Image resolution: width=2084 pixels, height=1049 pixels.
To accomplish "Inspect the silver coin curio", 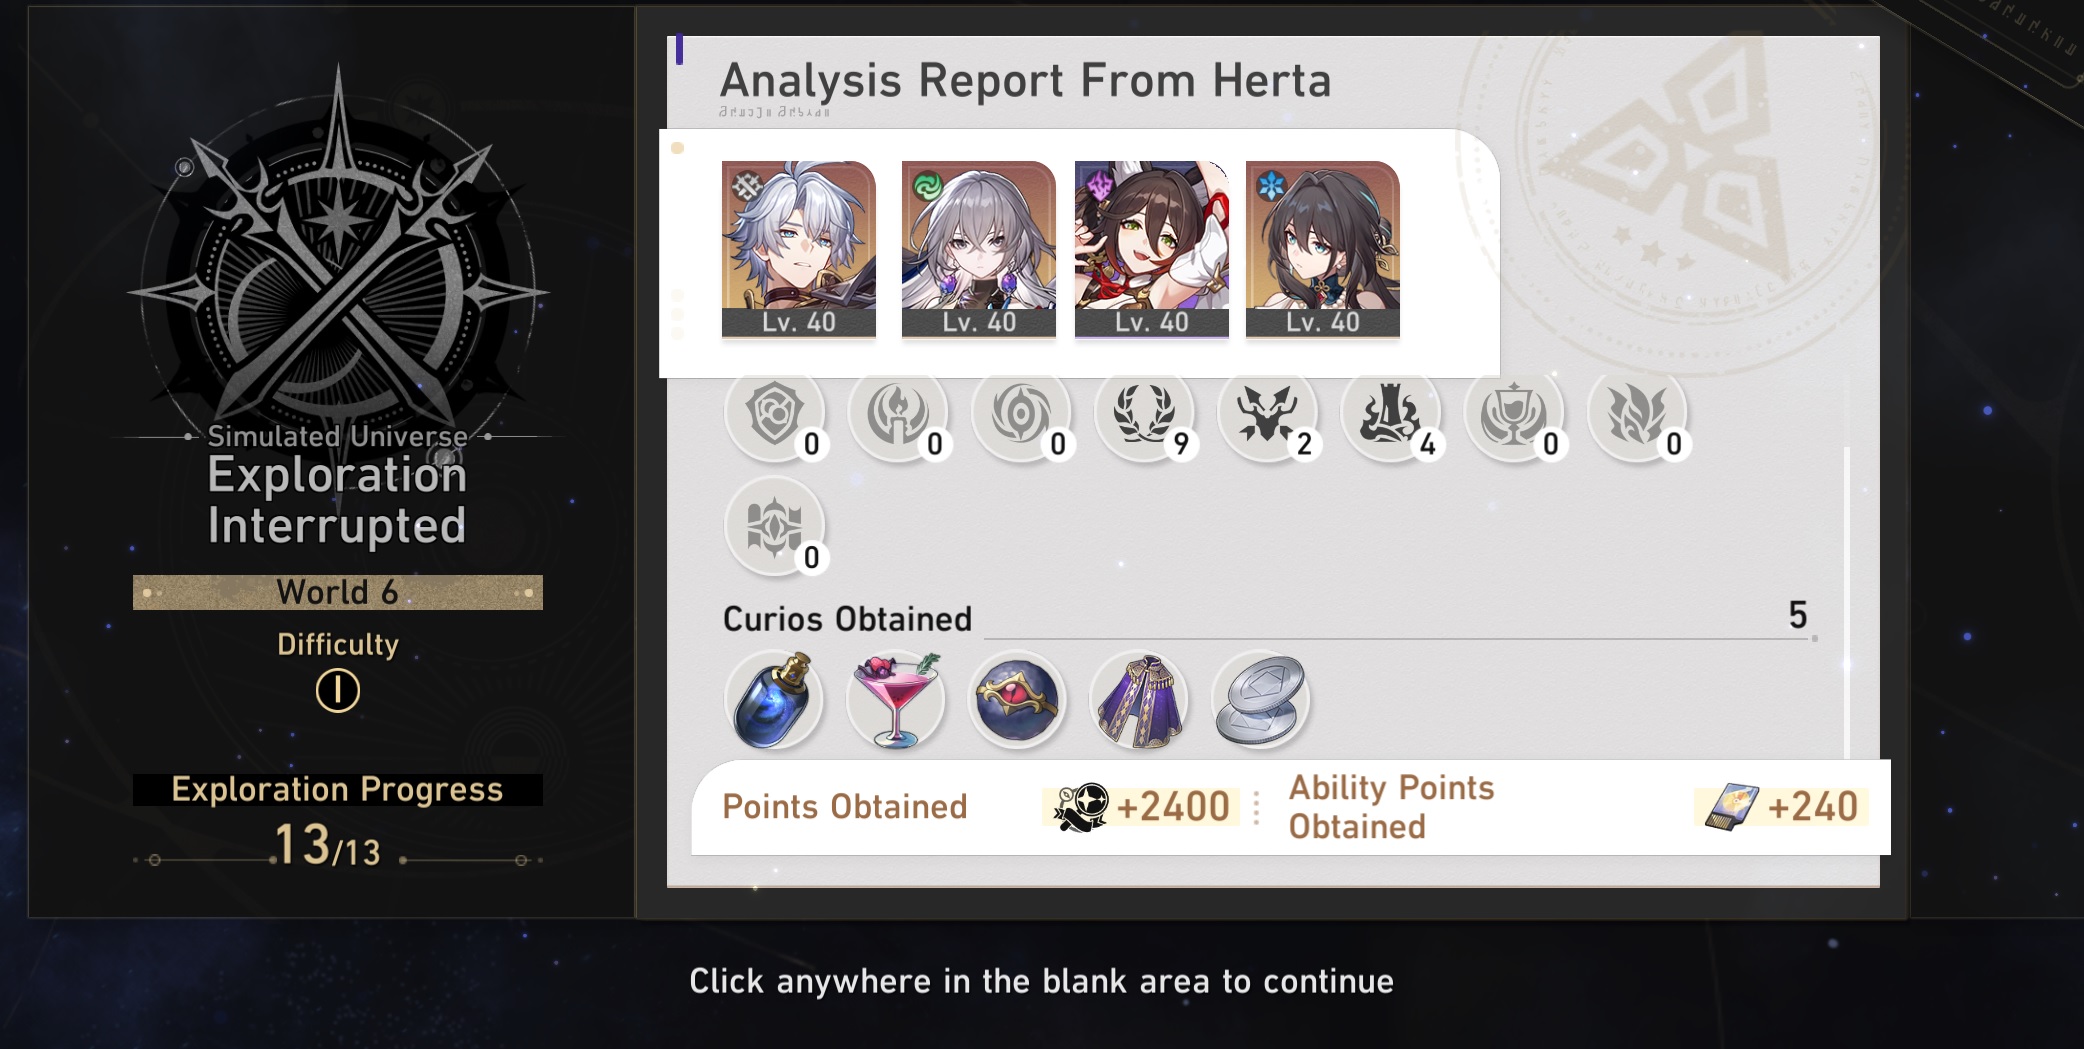I will click(x=1261, y=700).
